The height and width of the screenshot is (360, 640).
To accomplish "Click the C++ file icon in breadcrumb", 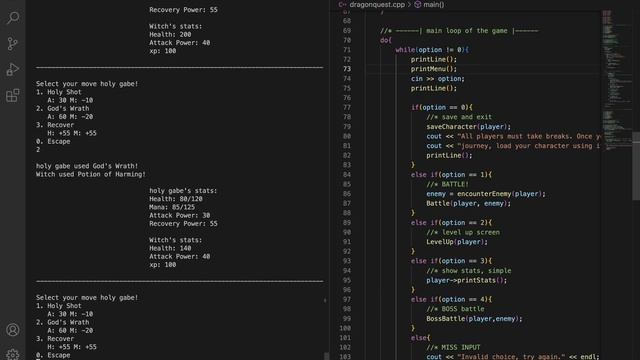I will [342, 4].
